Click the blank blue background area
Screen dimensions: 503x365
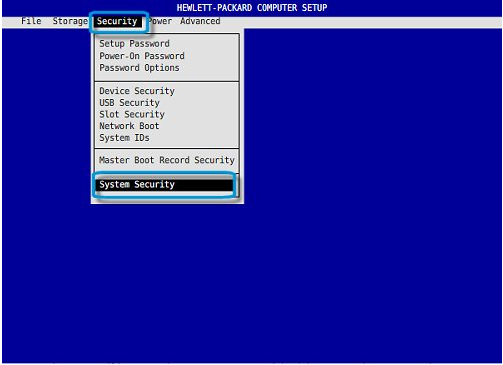pos(367,200)
